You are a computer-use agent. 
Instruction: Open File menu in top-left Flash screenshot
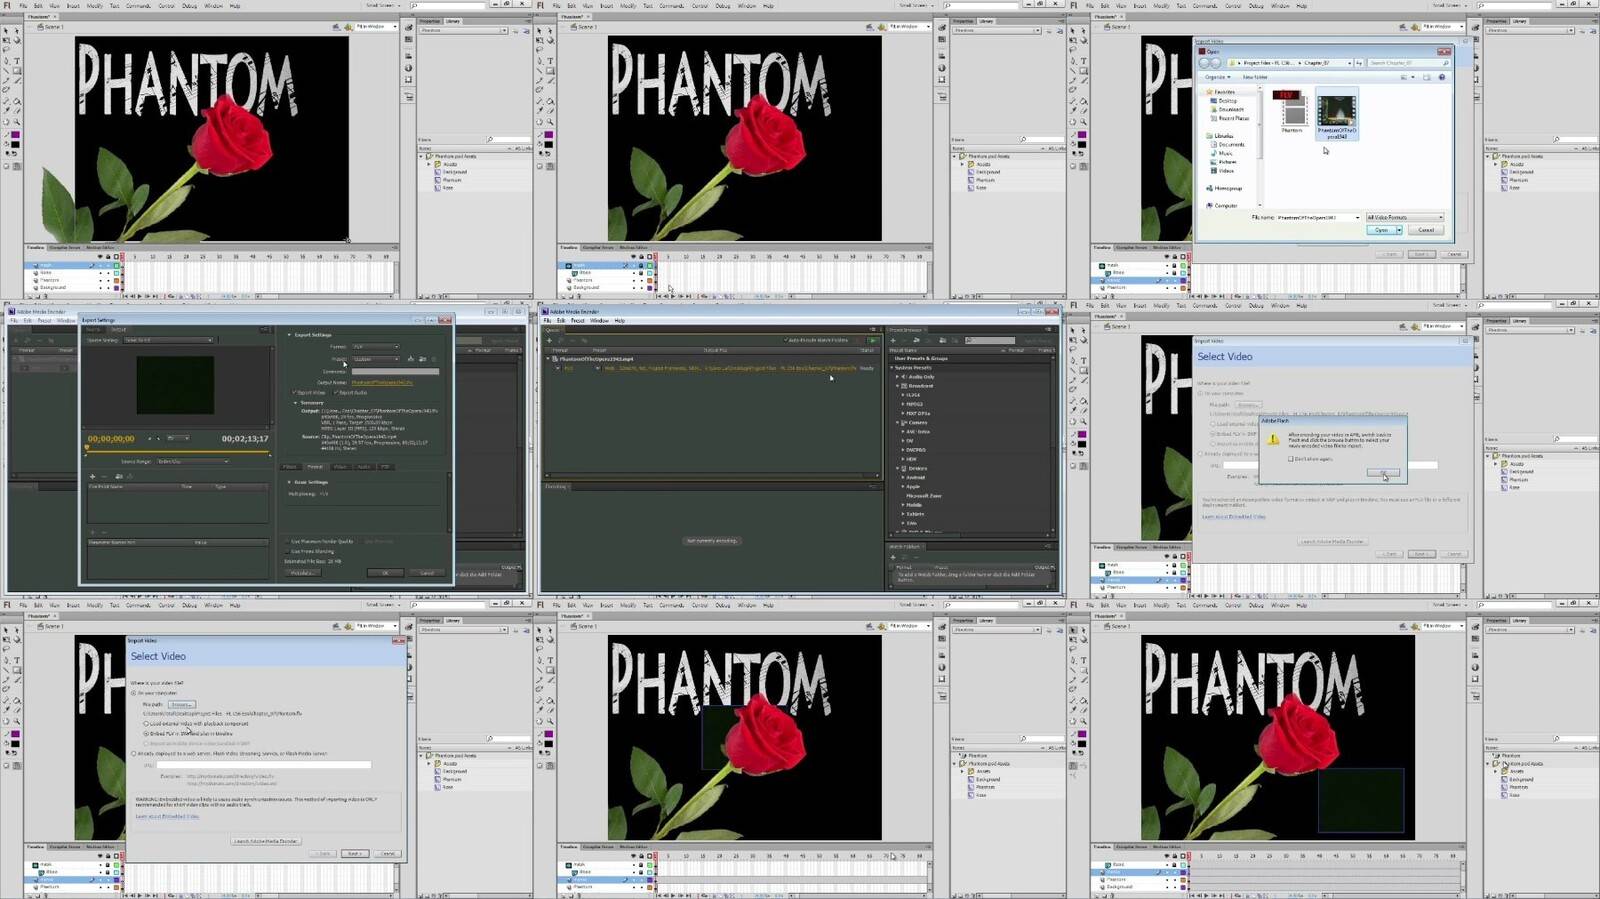23,5
